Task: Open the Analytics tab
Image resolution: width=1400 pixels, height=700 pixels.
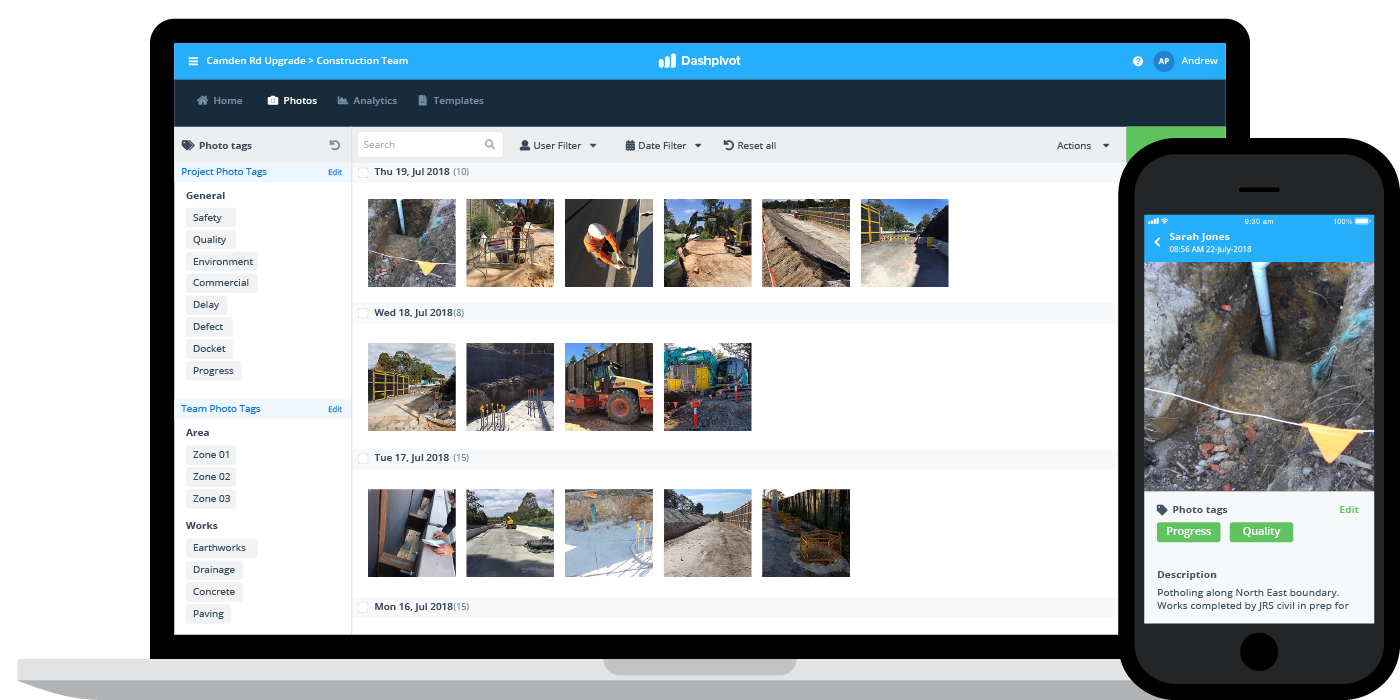Action: tap(367, 101)
